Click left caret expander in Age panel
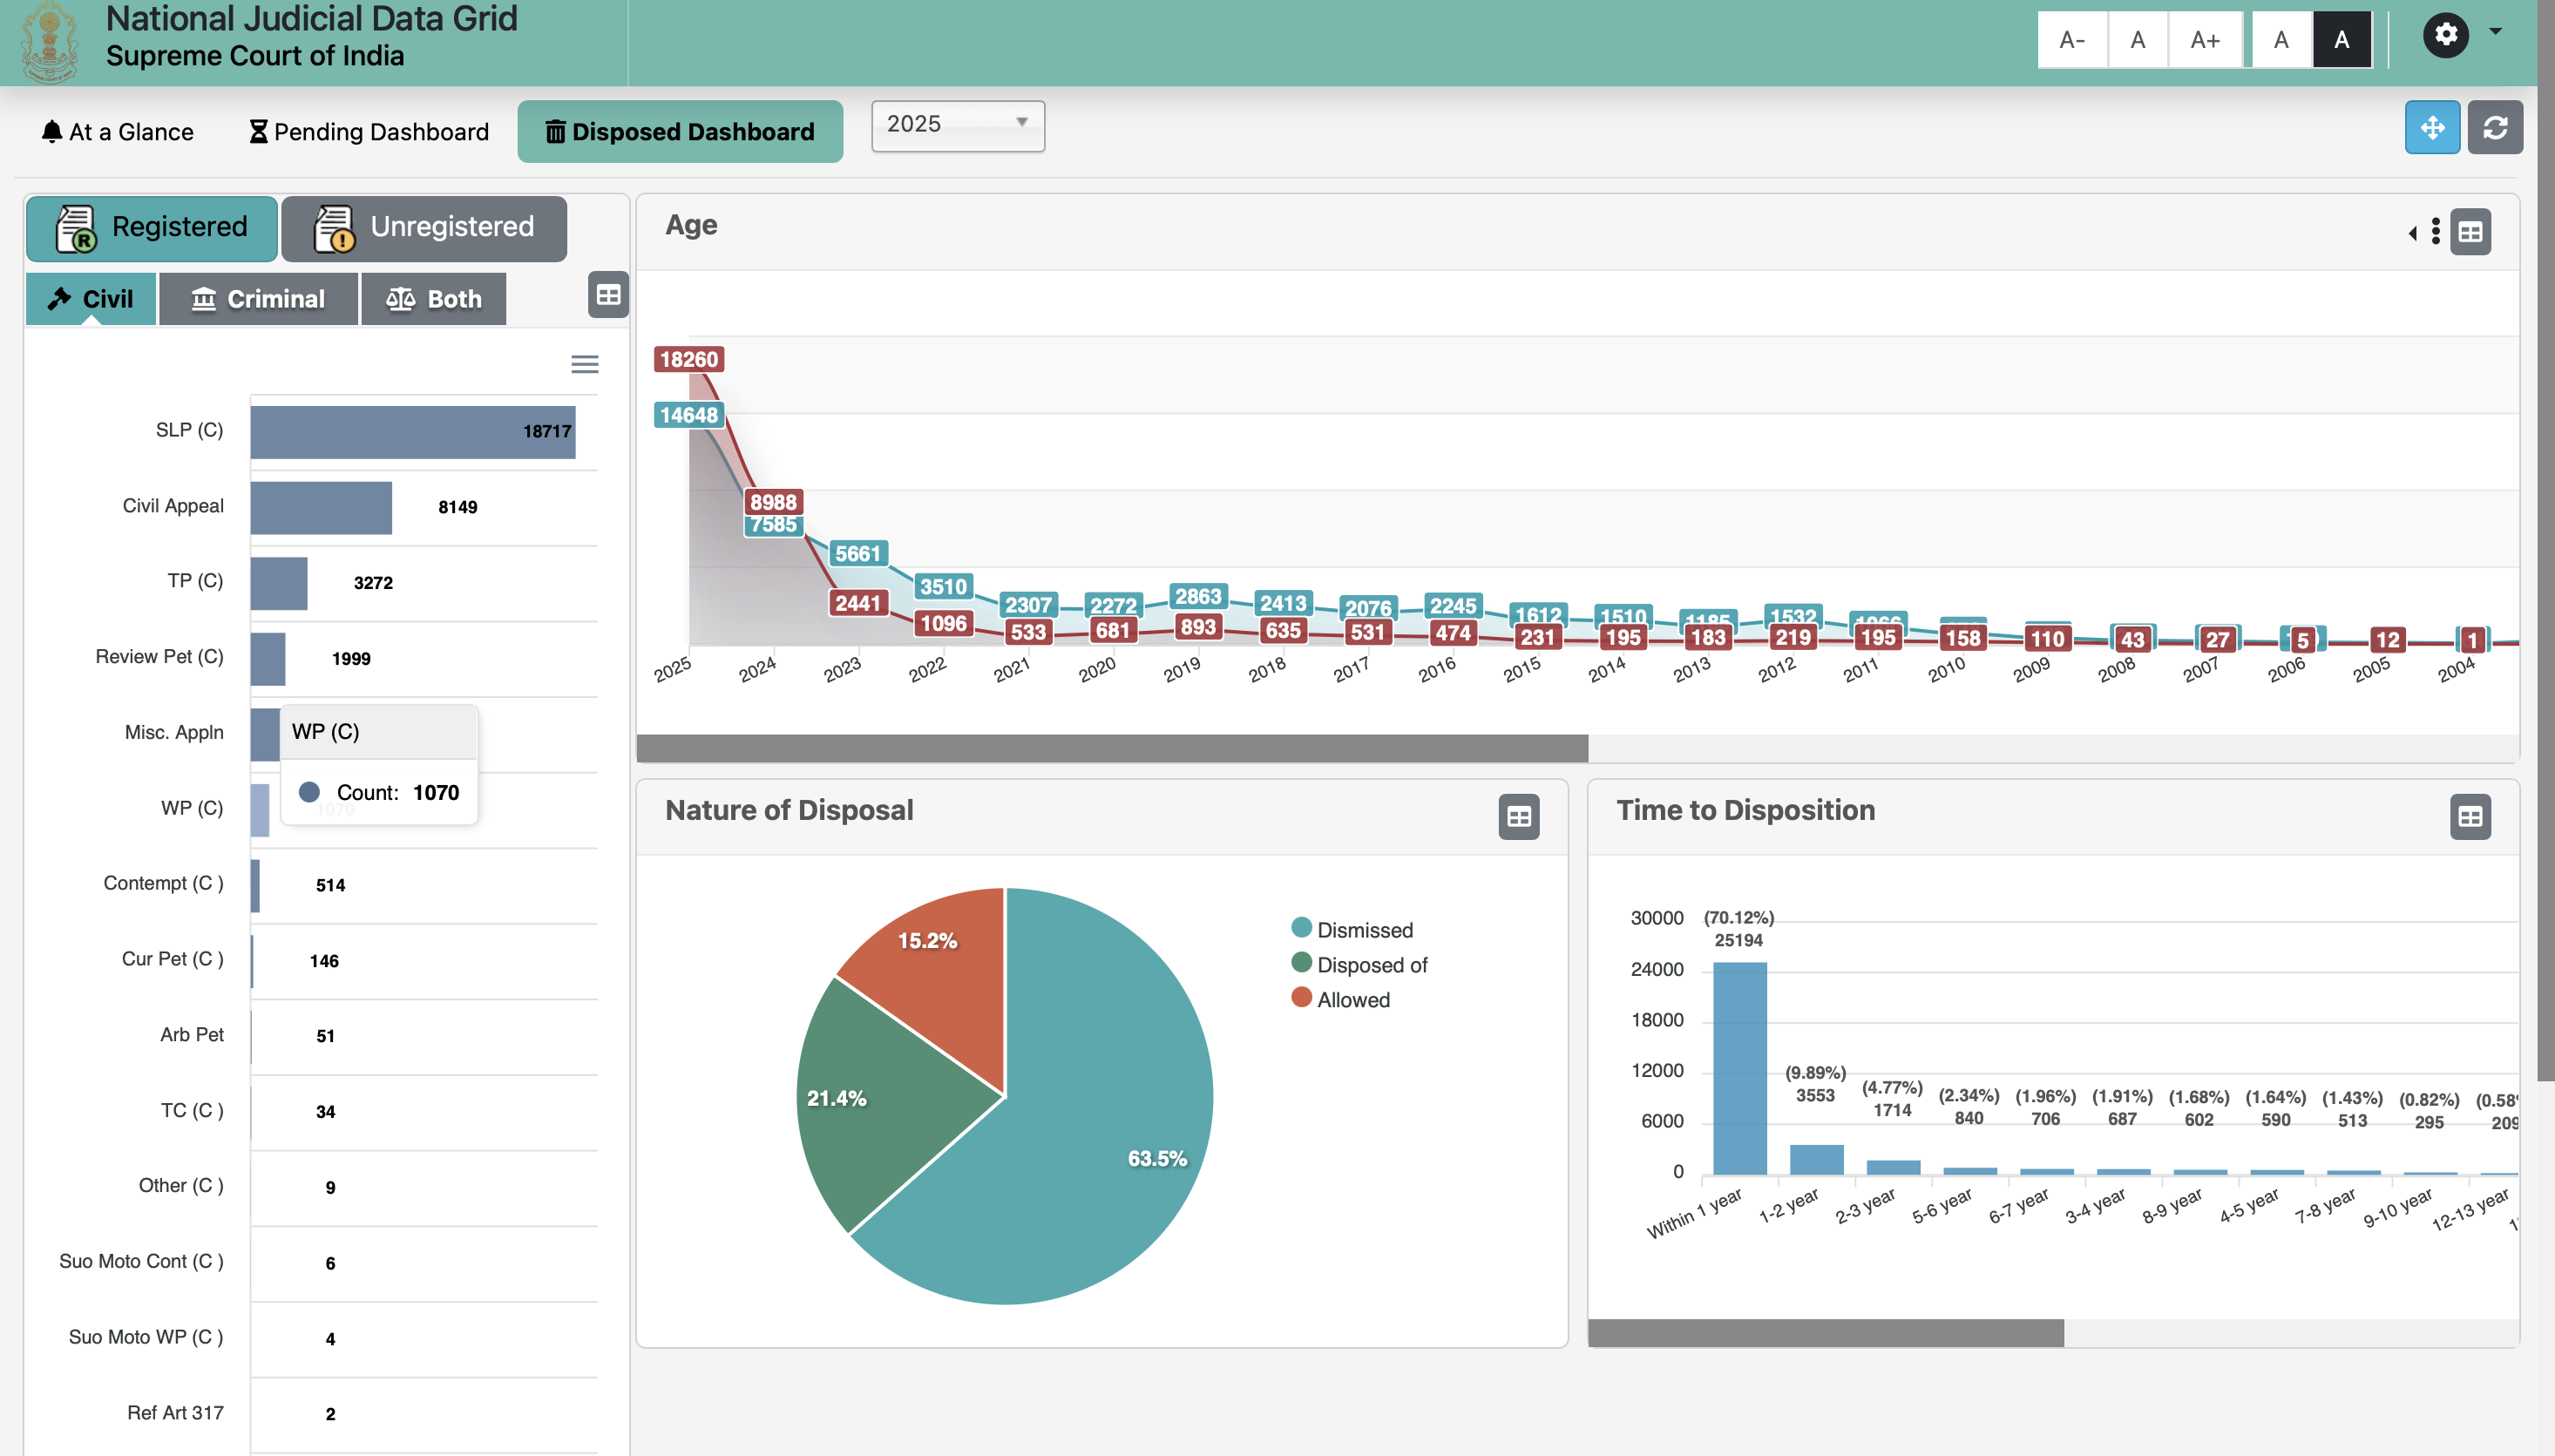 coord(2412,233)
